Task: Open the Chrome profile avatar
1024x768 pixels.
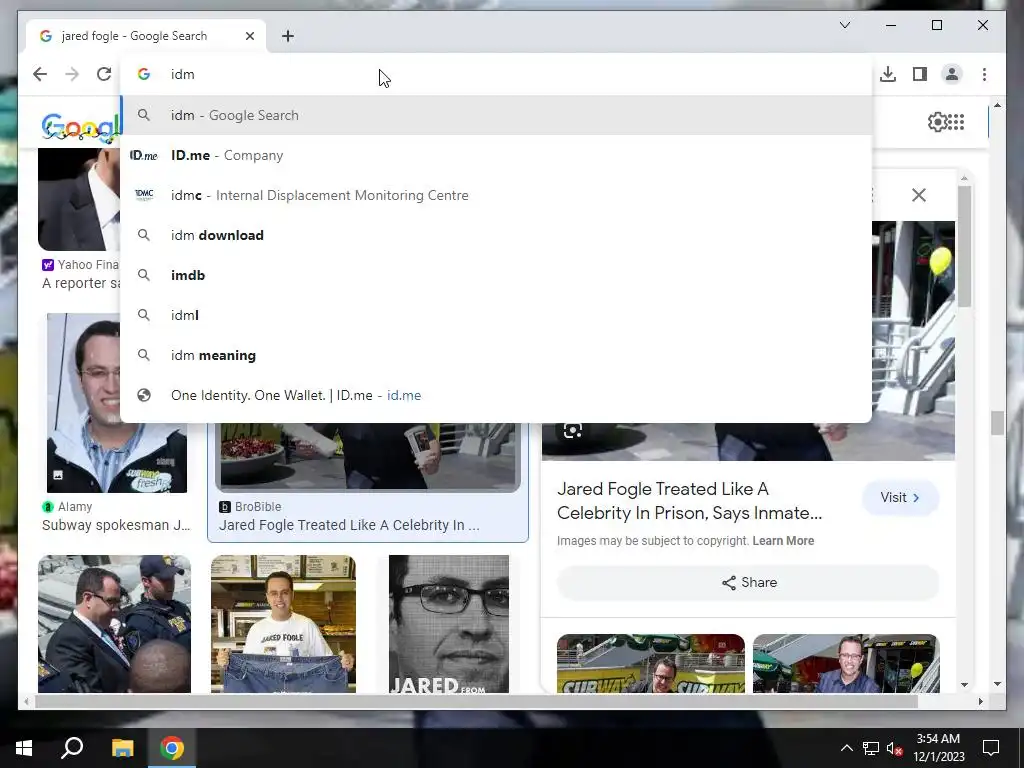Action: click(952, 74)
